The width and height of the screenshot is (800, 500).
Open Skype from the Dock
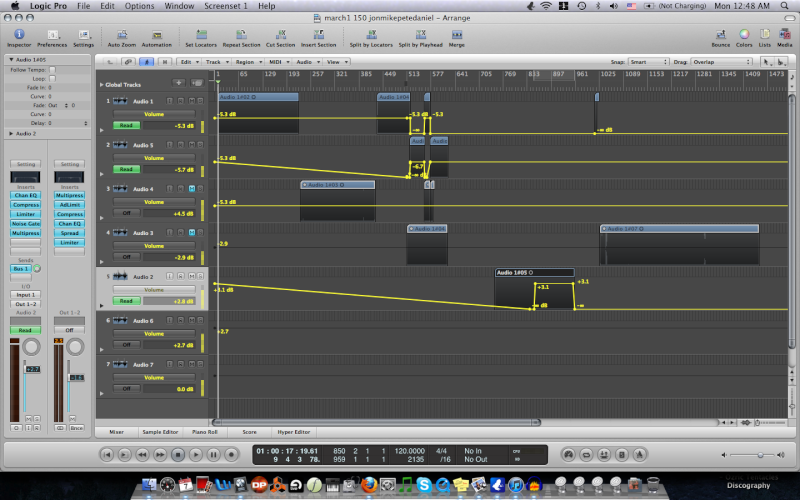click(424, 485)
